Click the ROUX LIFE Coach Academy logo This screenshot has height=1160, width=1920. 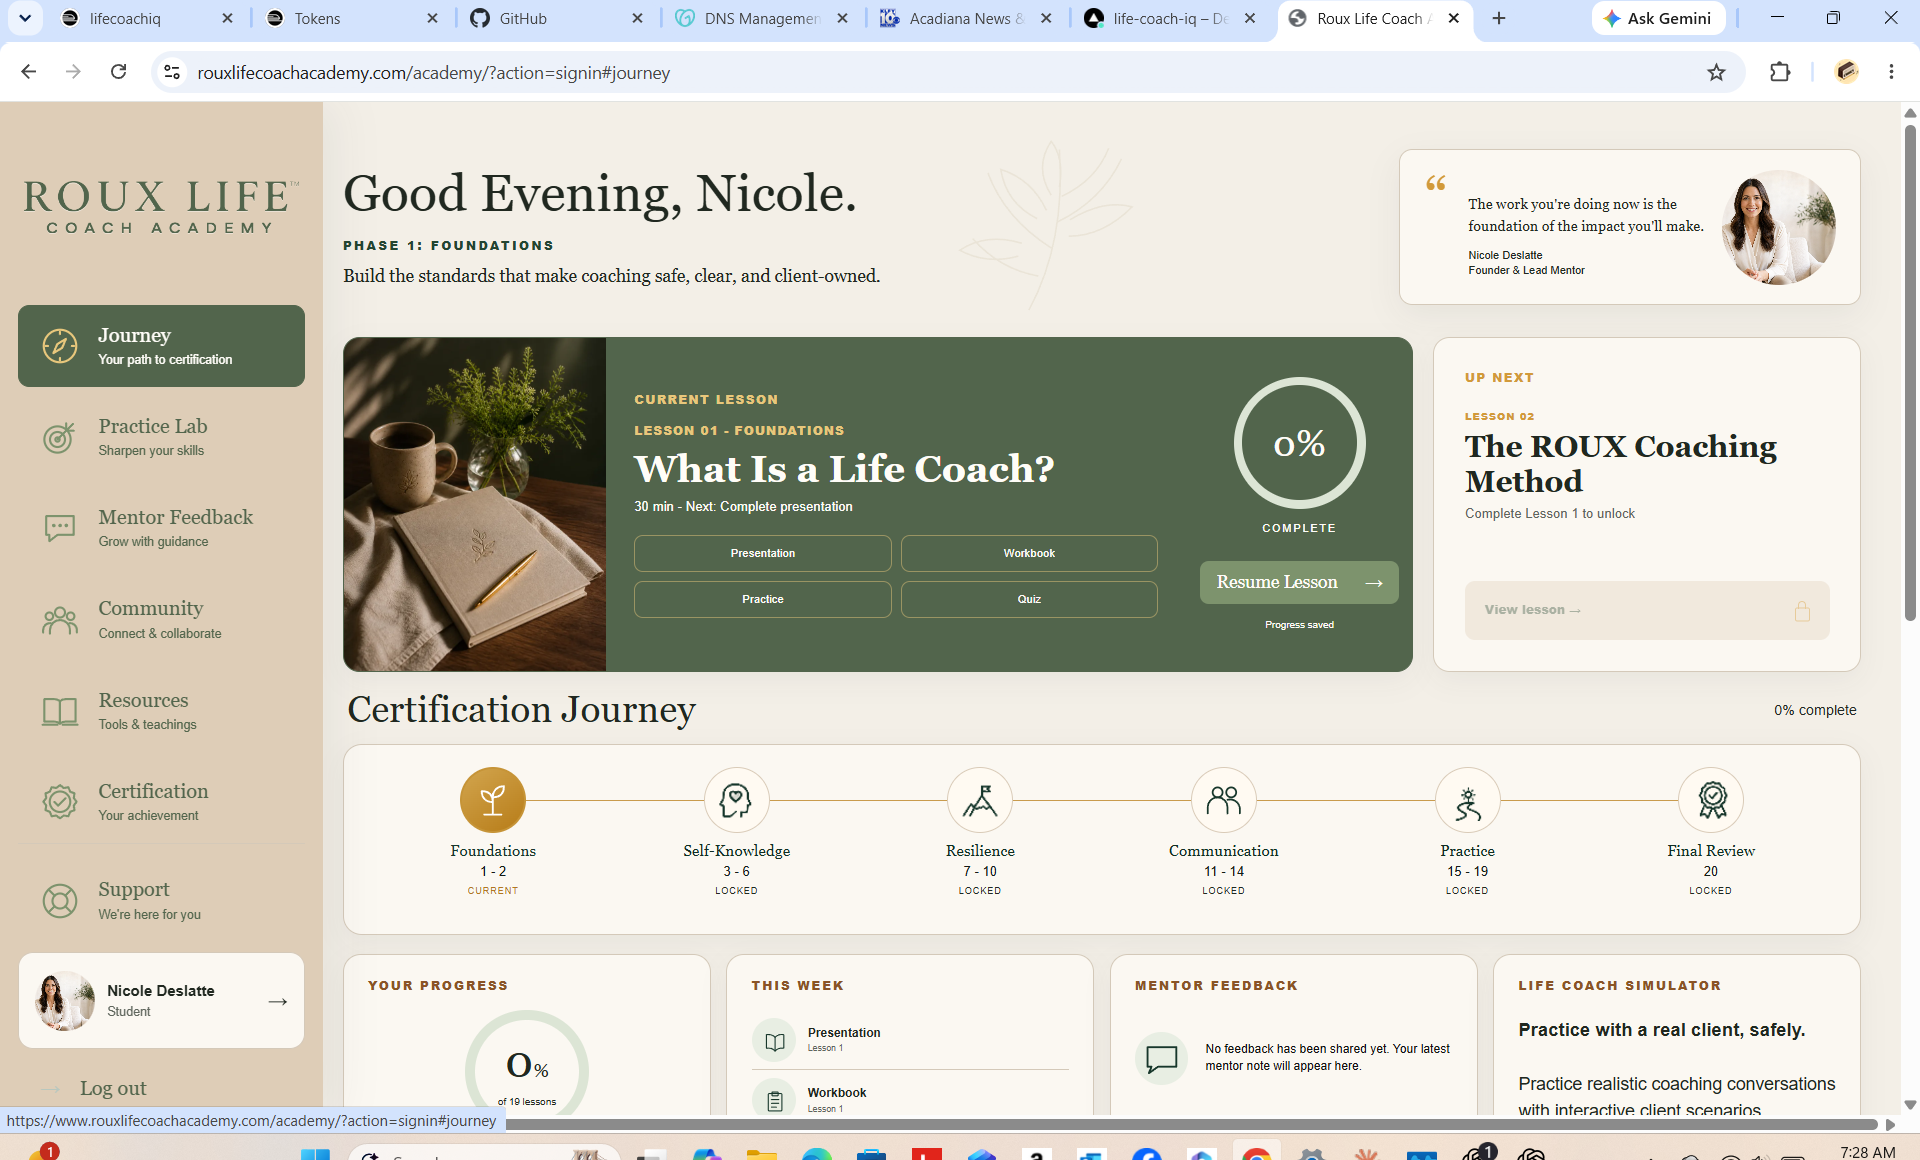point(161,206)
